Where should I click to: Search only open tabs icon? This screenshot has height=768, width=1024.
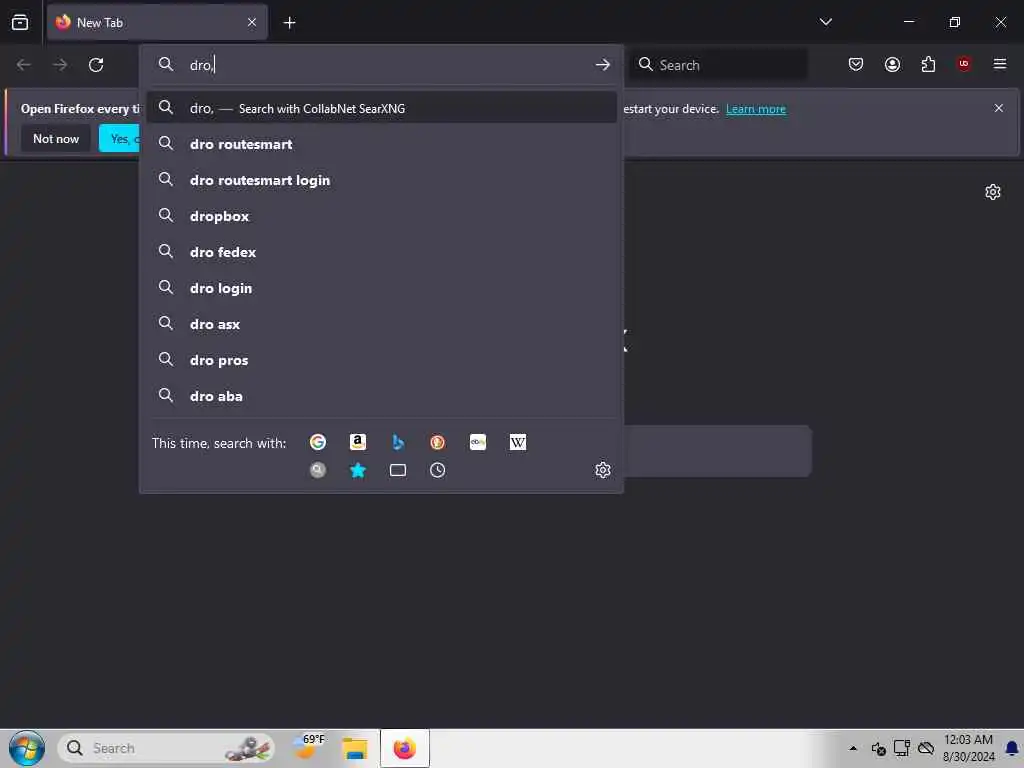point(398,470)
